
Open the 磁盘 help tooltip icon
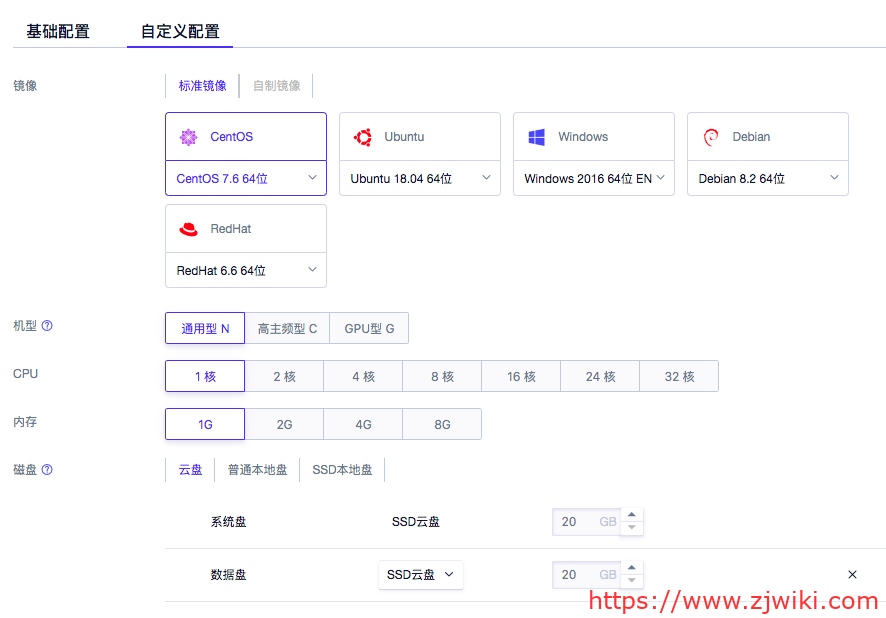44,469
